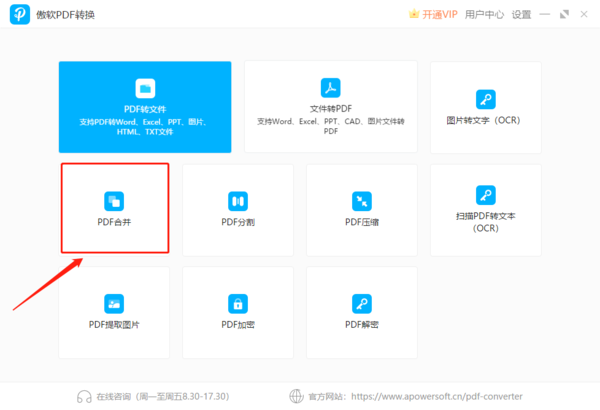The image size is (600, 410).
Task: Click the PDF提取图片 extract images icon
Action: point(114,303)
